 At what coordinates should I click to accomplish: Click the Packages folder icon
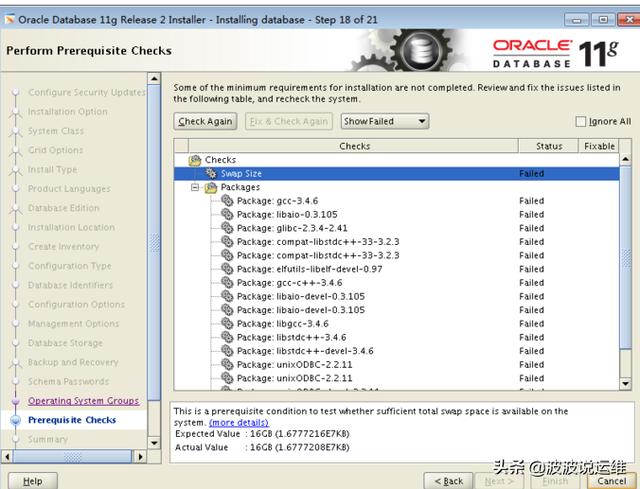211,187
